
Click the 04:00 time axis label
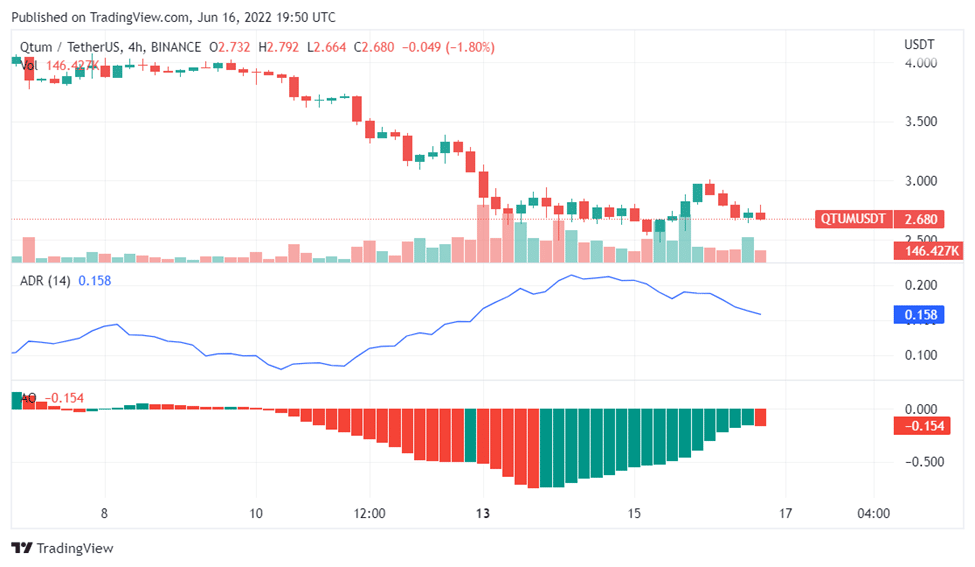tap(873, 514)
